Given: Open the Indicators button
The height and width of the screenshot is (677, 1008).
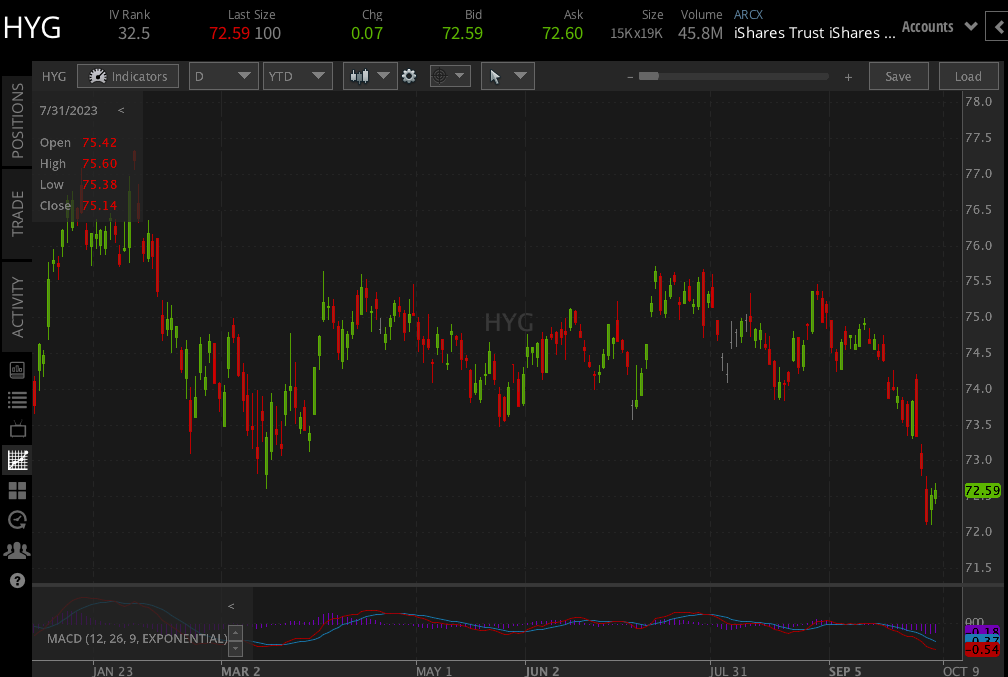Looking at the screenshot, I should (x=128, y=76).
